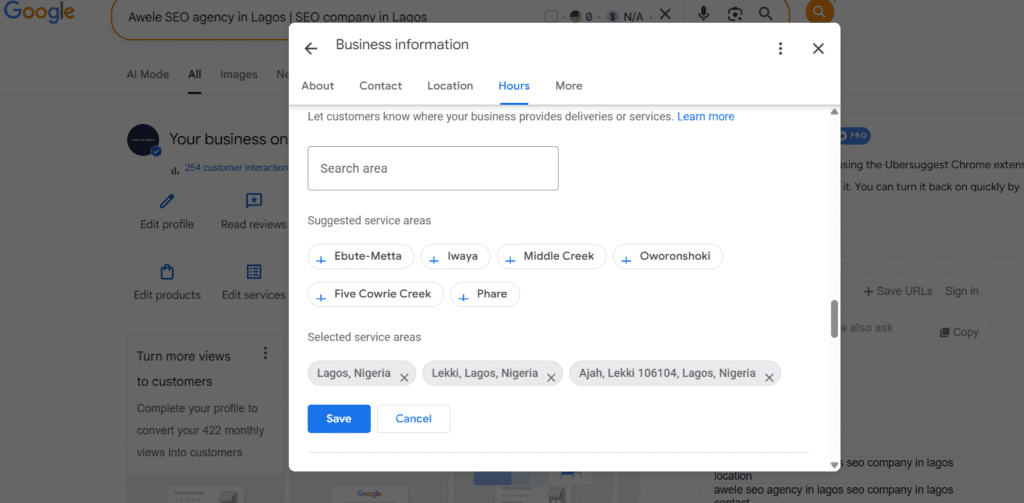Add Ebute-Metta suggested service area
1024x503 pixels.
360,256
